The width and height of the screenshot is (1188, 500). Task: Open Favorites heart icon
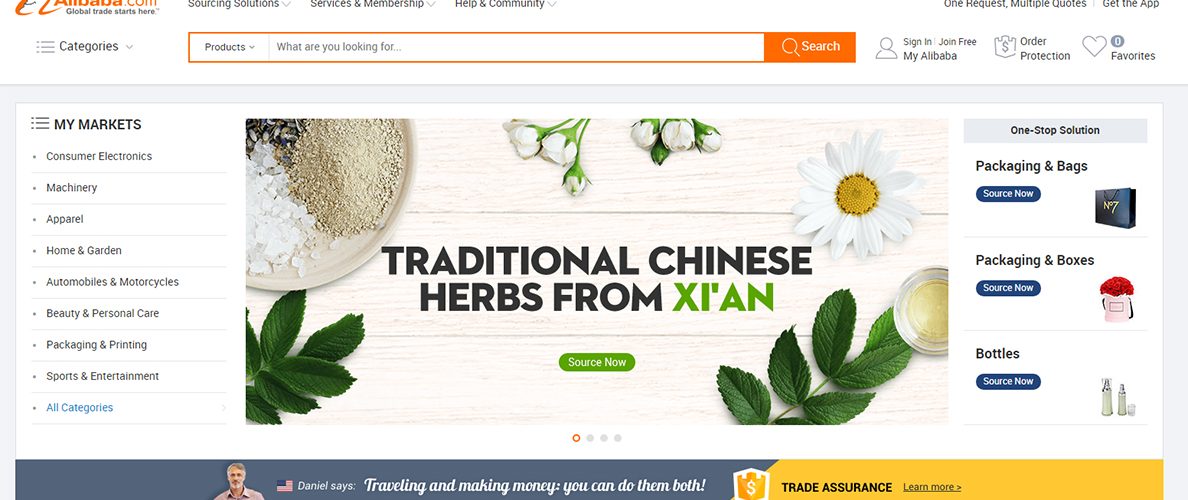tap(1094, 46)
